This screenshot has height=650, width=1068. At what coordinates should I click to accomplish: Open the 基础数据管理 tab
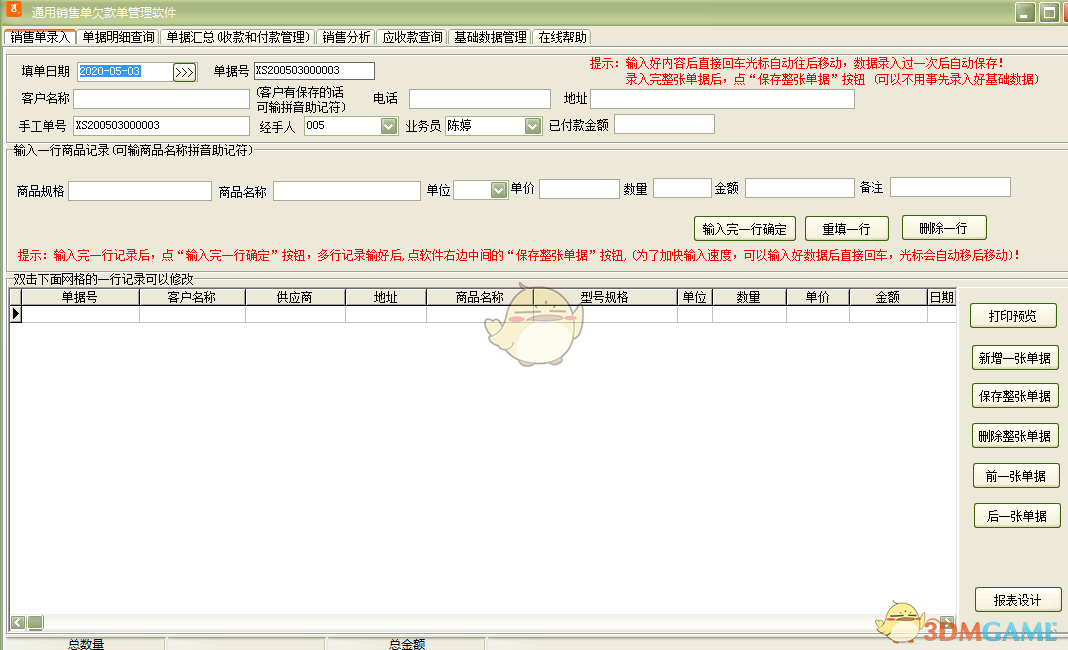pos(490,36)
